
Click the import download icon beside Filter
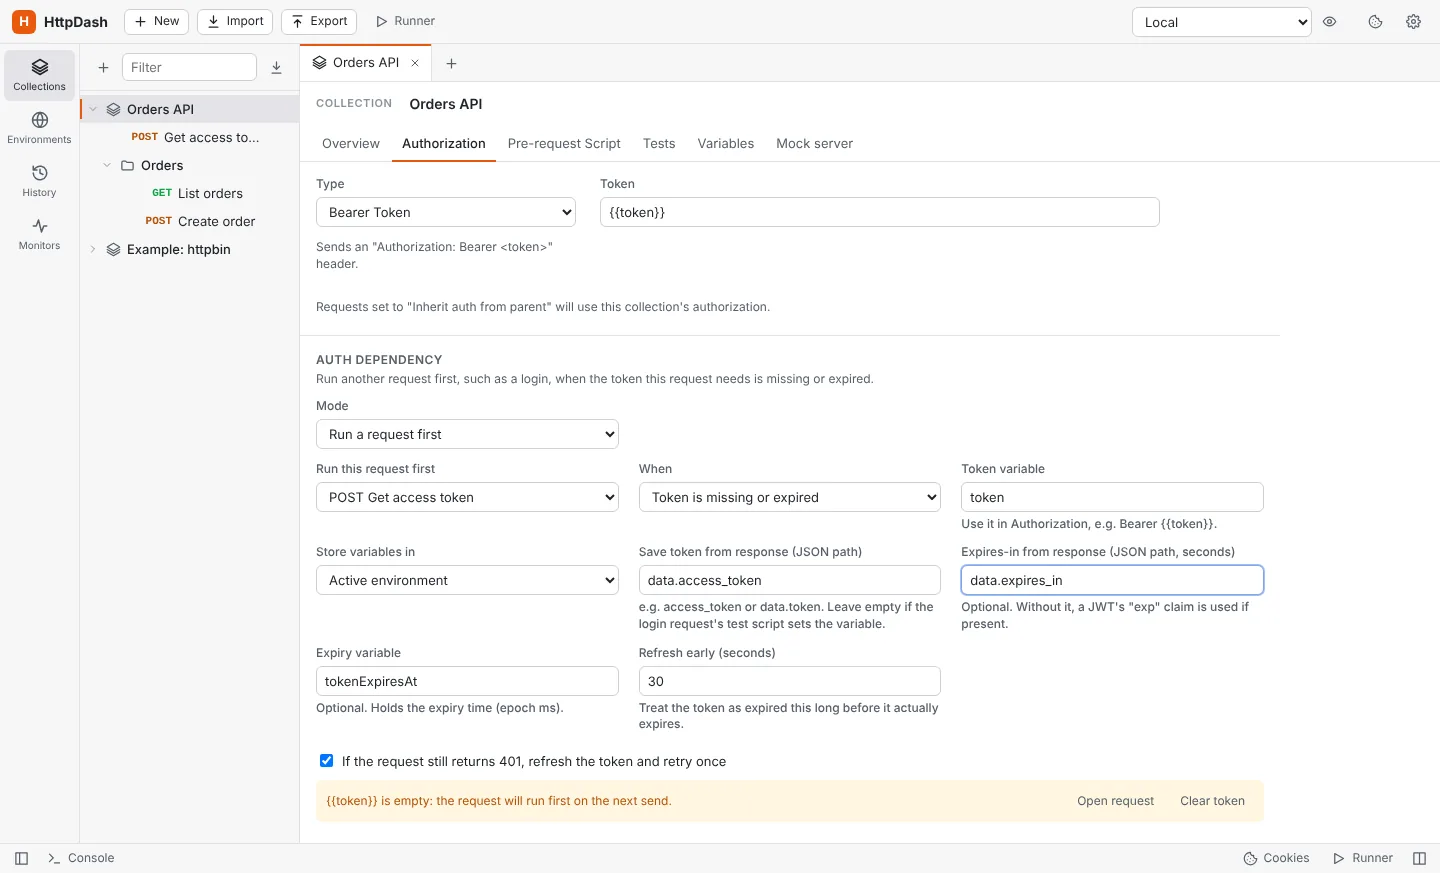click(277, 68)
